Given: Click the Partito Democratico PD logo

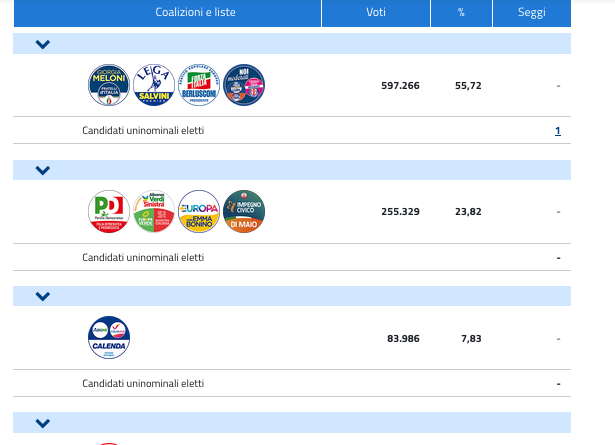Looking at the screenshot, I should click(x=109, y=211).
